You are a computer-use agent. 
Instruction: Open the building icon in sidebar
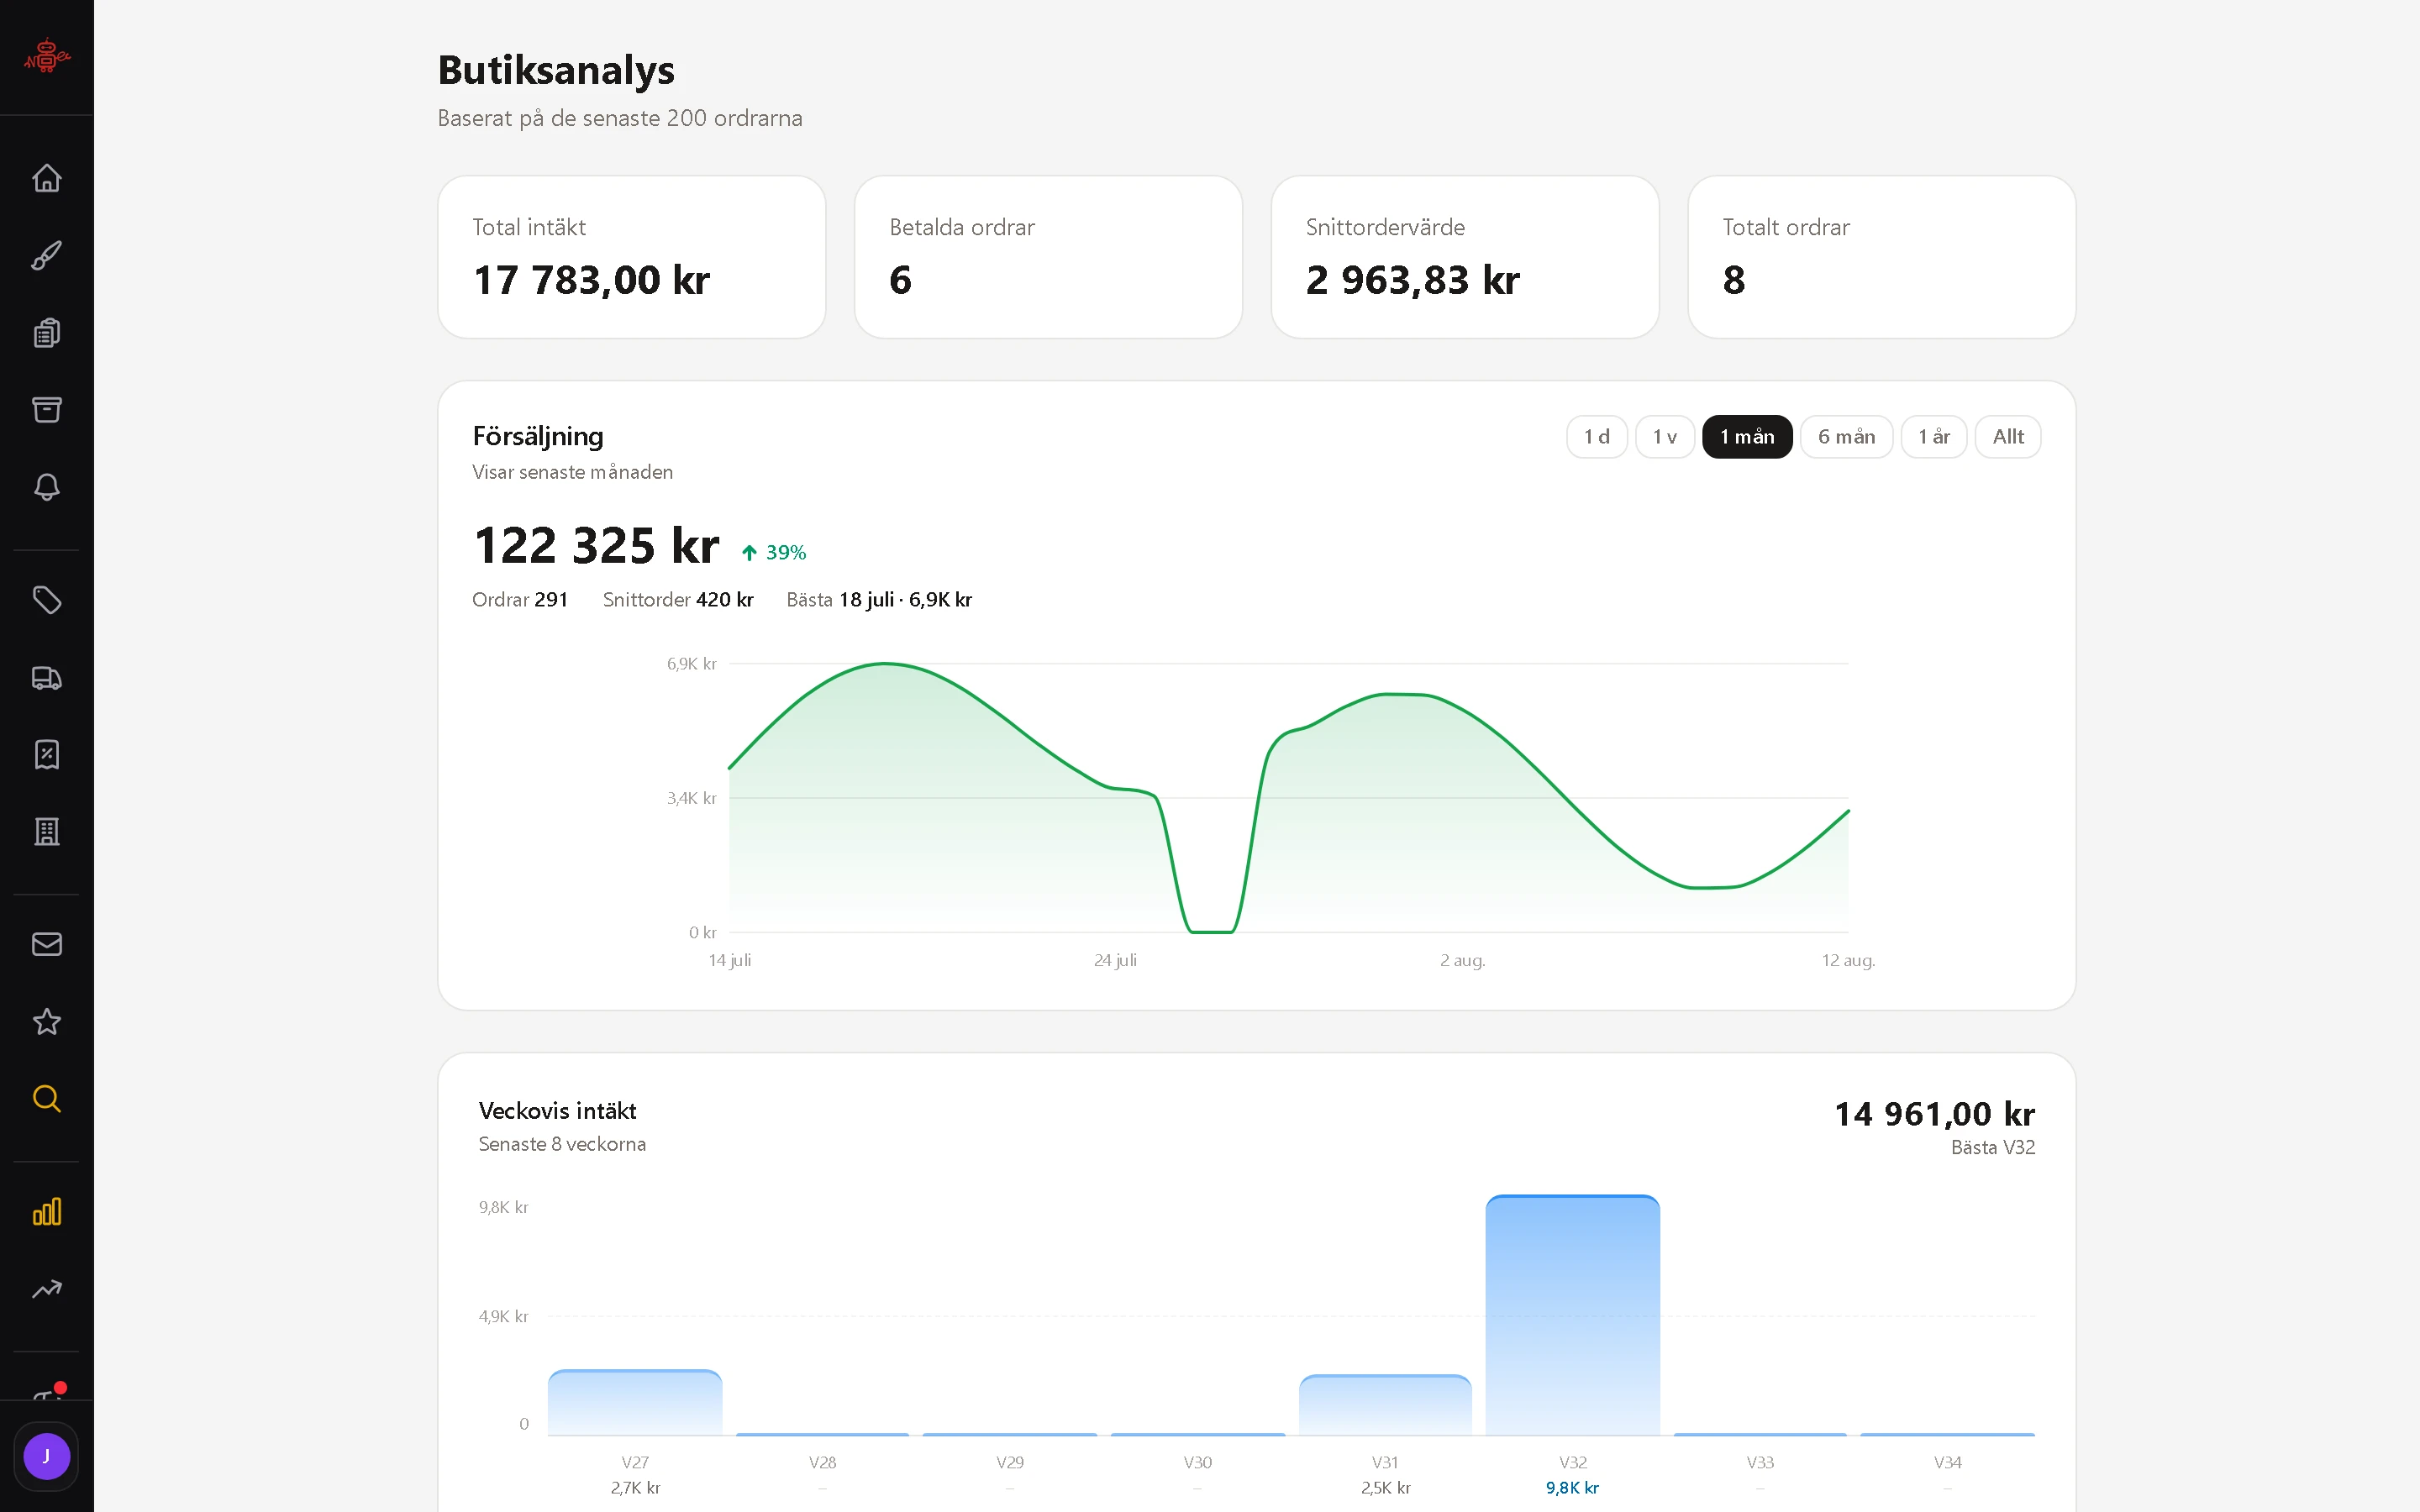[x=47, y=832]
